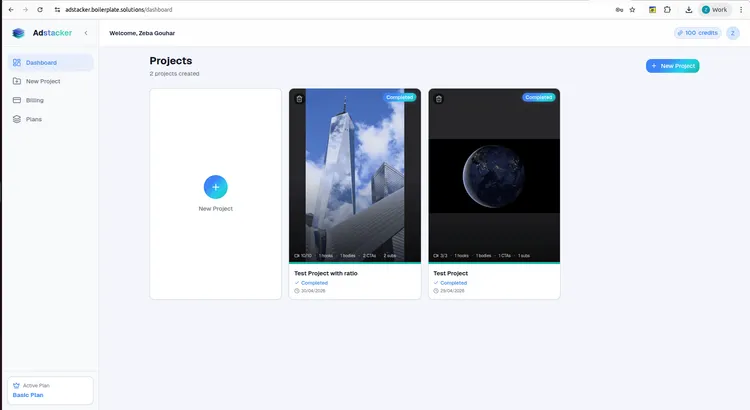Open the skyscraper thumbnail project
Viewport: 750px width, 410px height.
click(355, 175)
